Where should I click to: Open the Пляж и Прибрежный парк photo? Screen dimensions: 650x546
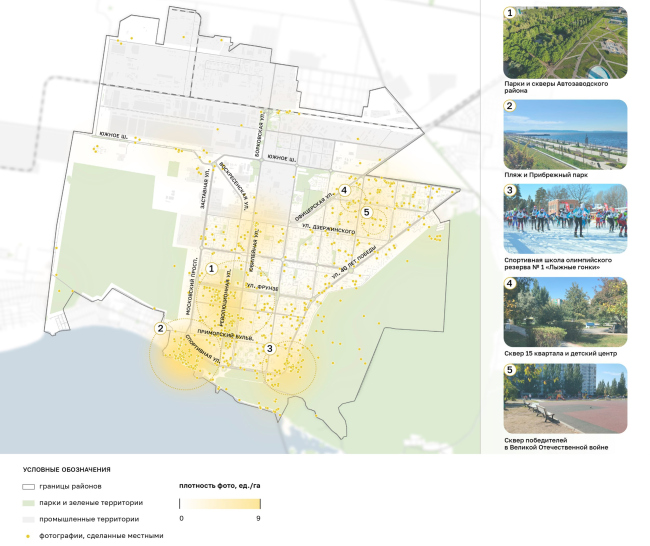tap(565, 133)
